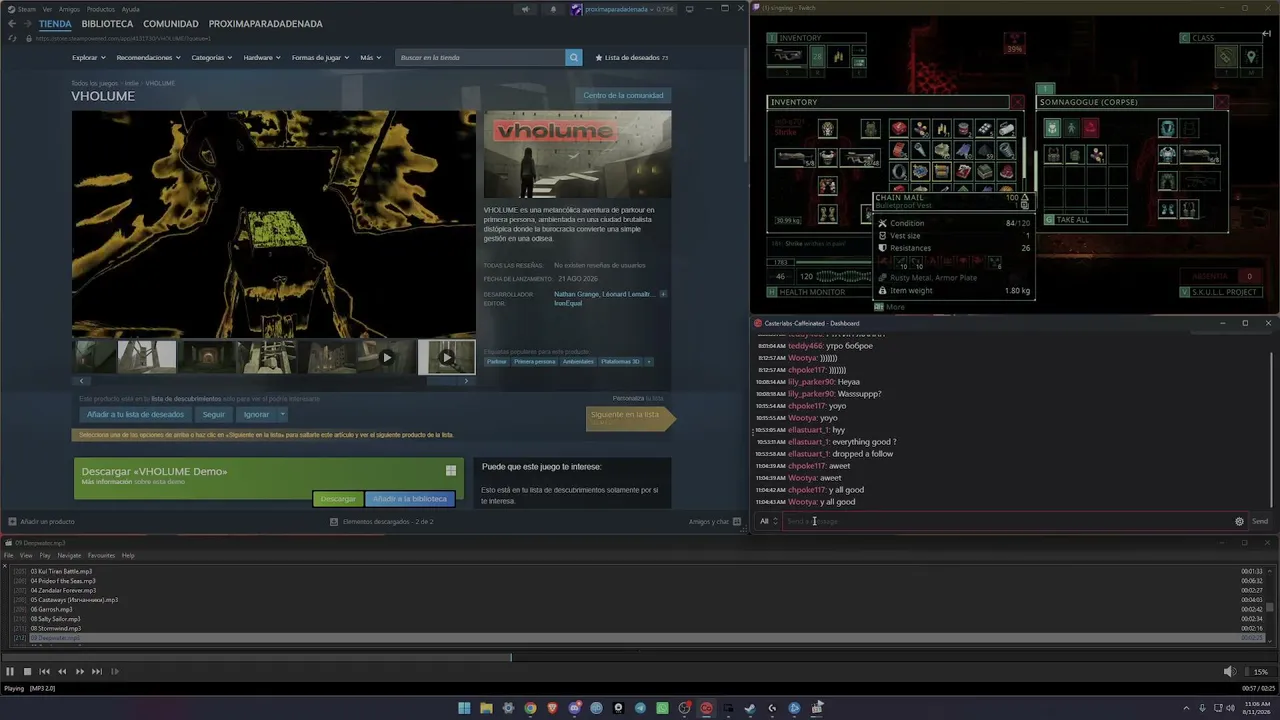Open Lista de deseados link

pyautogui.click(x=631, y=58)
